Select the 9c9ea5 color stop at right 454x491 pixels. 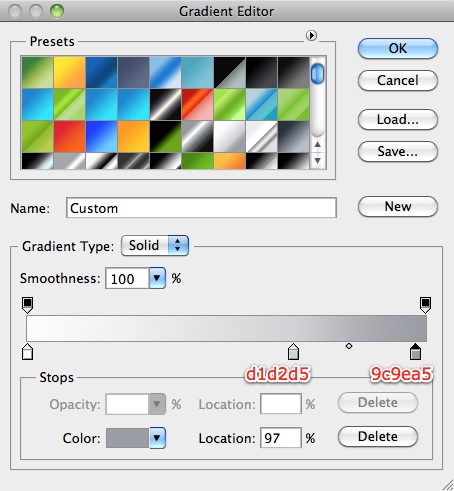click(x=415, y=352)
